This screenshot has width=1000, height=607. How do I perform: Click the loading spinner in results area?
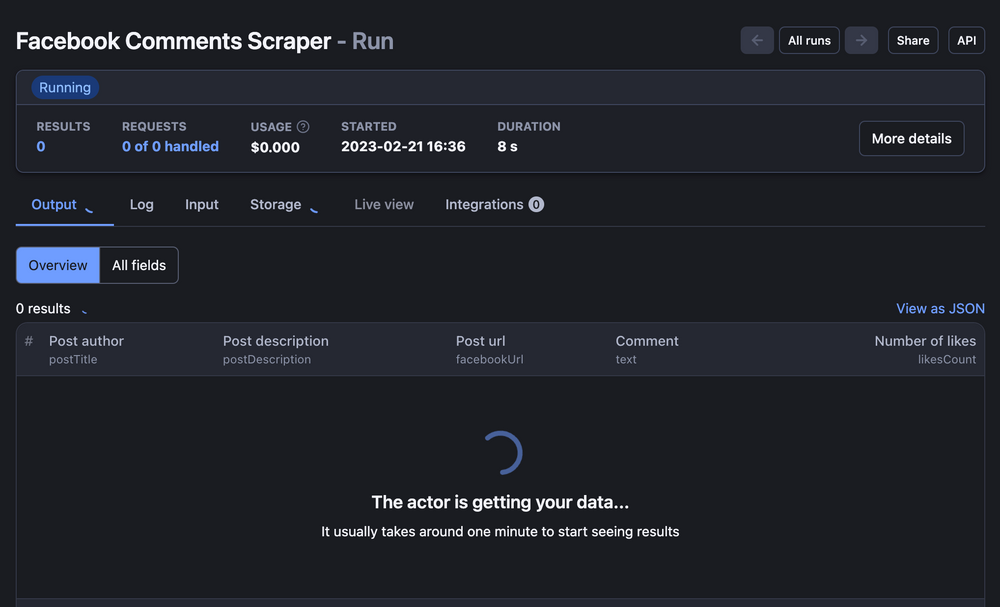pyautogui.click(x=500, y=453)
